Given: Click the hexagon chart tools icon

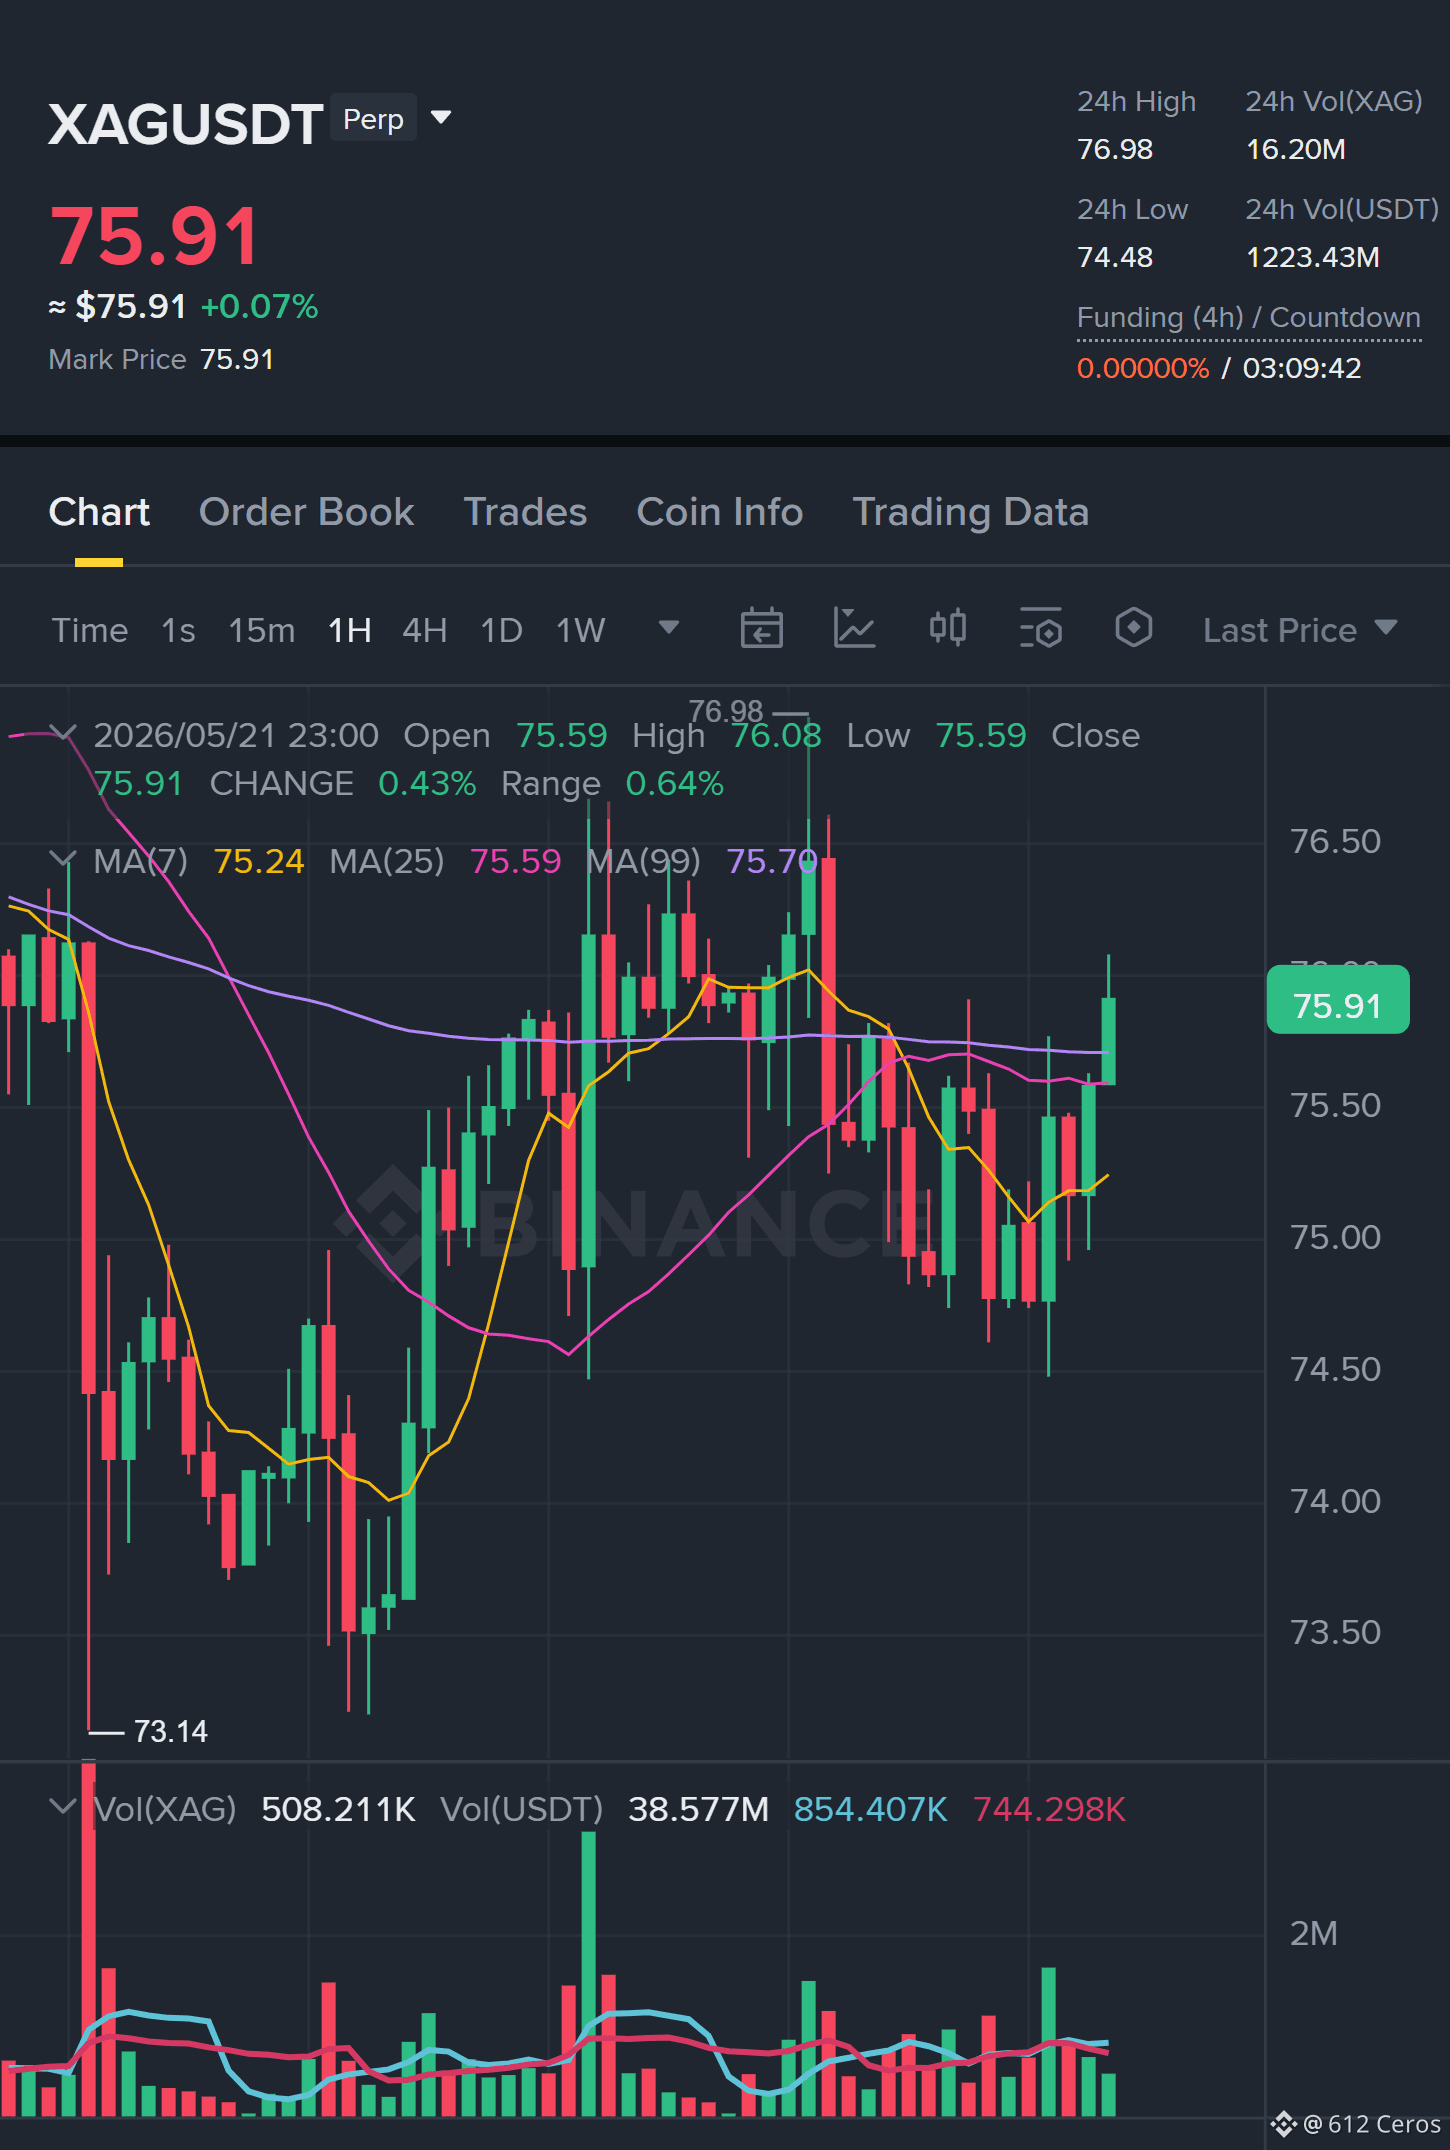Looking at the screenshot, I should click(x=1133, y=628).
